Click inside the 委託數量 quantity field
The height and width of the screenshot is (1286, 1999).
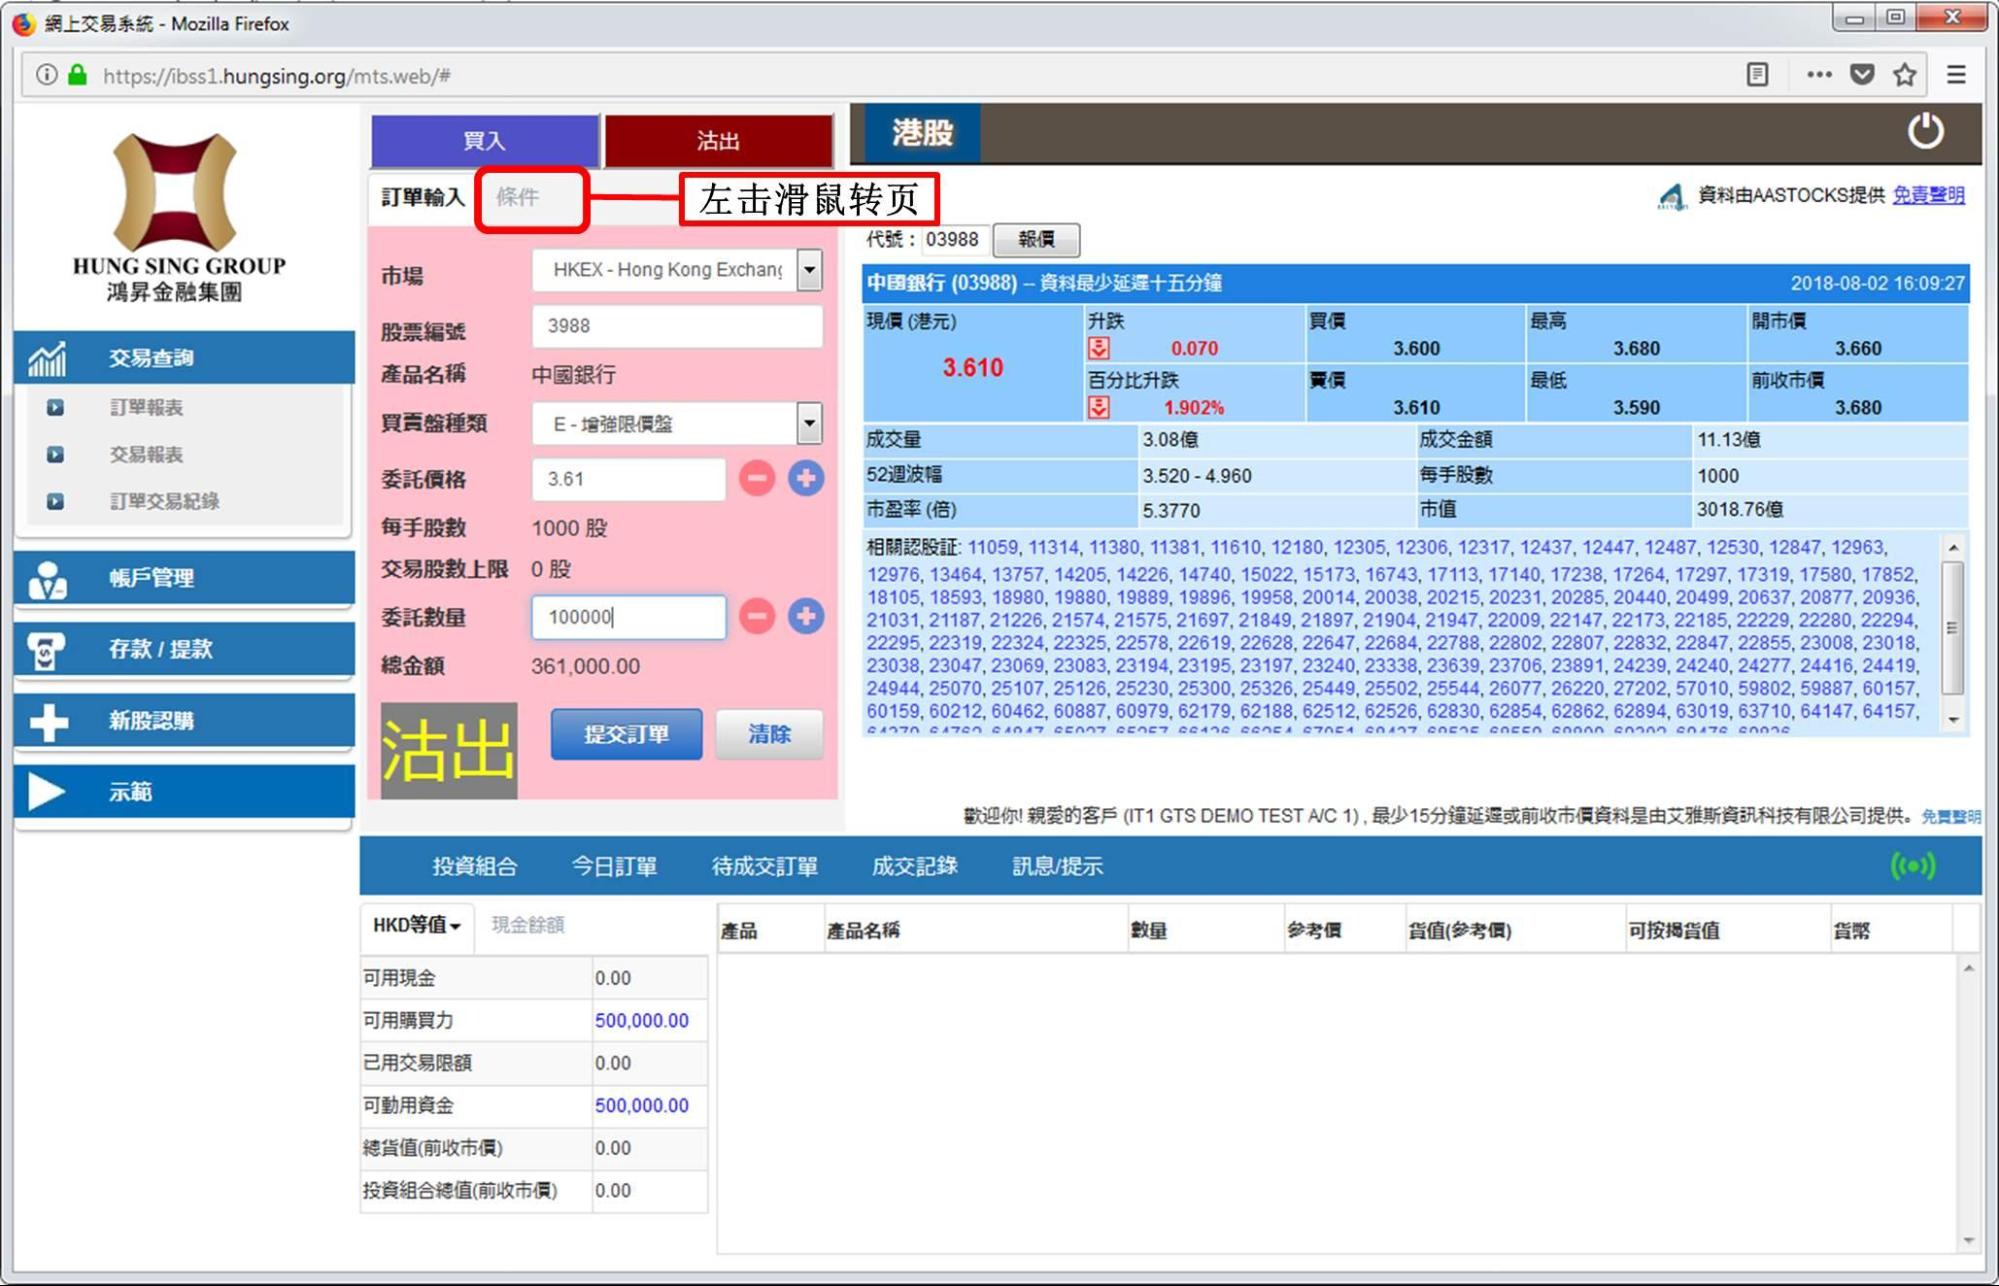coord(627,617)
